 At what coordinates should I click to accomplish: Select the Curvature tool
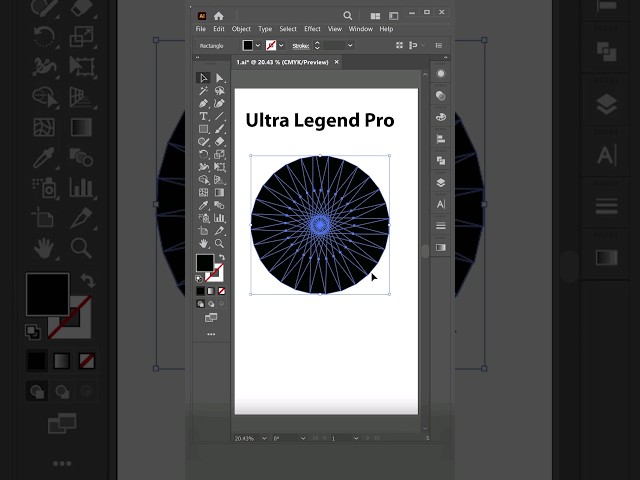tap(219, 103)
